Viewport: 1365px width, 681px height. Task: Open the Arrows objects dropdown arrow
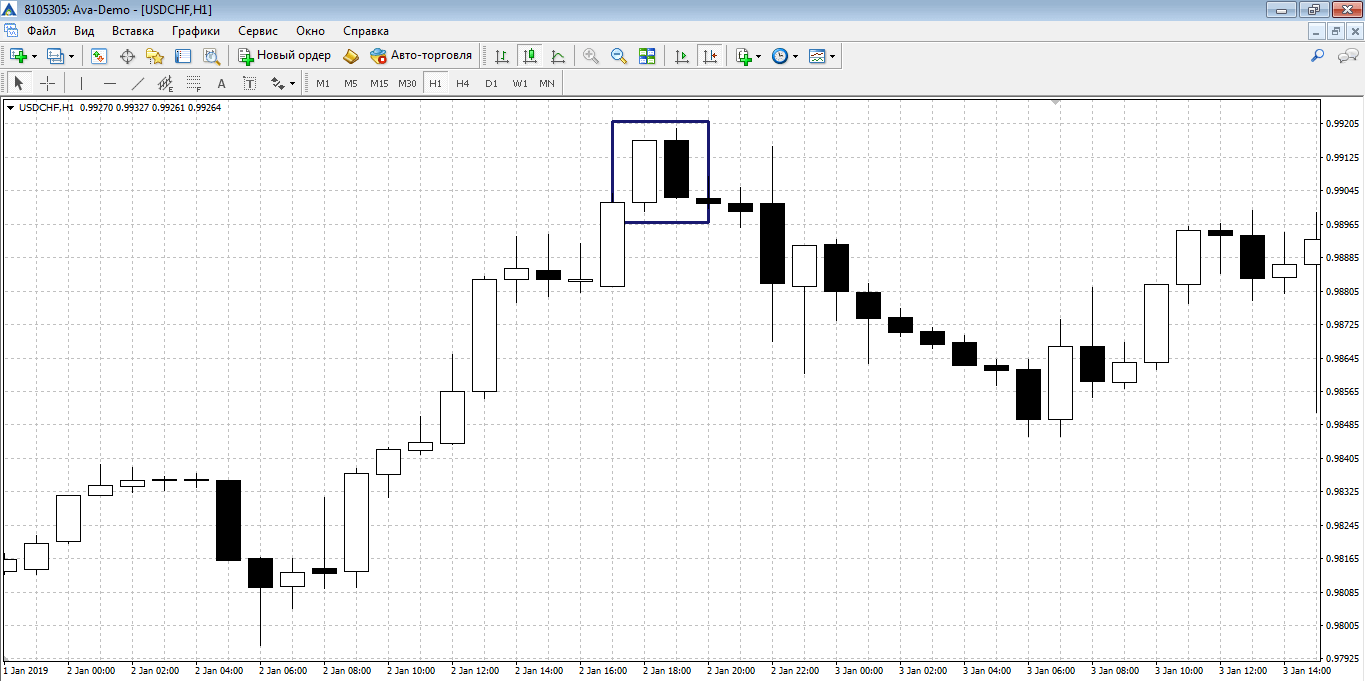pyautogui.click(x=293, y=83)
